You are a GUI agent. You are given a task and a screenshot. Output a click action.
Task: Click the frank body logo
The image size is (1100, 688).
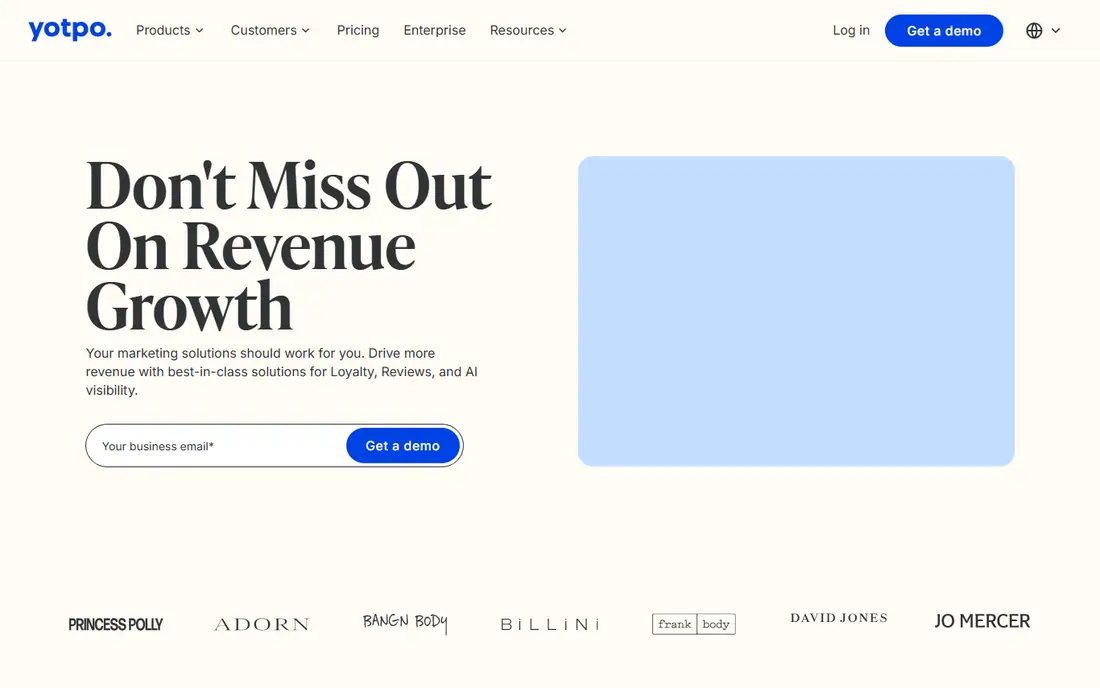pyautogui.click(x=694, y=624)
